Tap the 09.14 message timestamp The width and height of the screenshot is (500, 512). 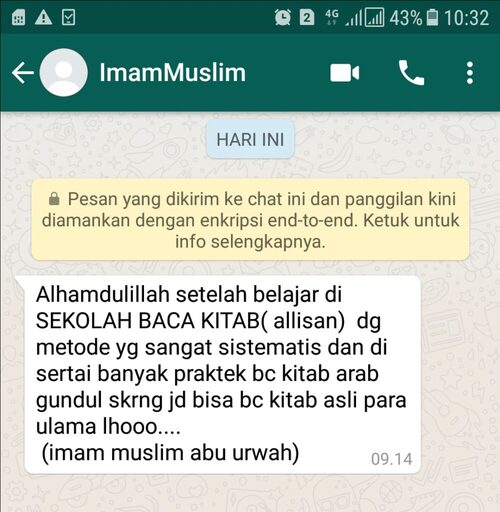coord(392,459)
